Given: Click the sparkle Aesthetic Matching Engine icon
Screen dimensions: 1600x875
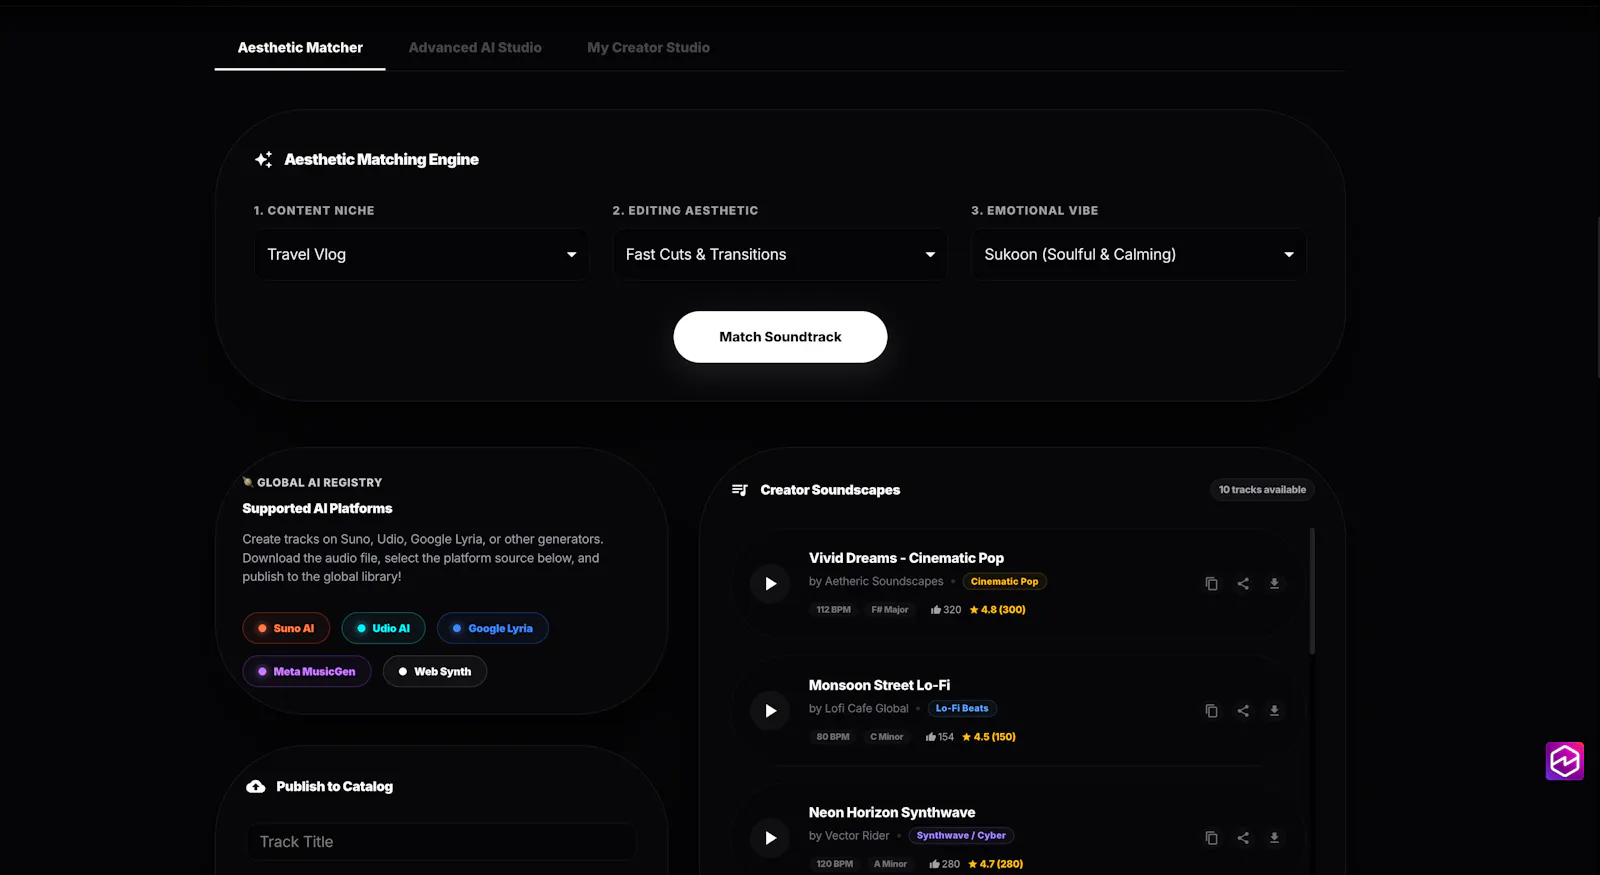Looking at the screenshot, I should 263,159.
